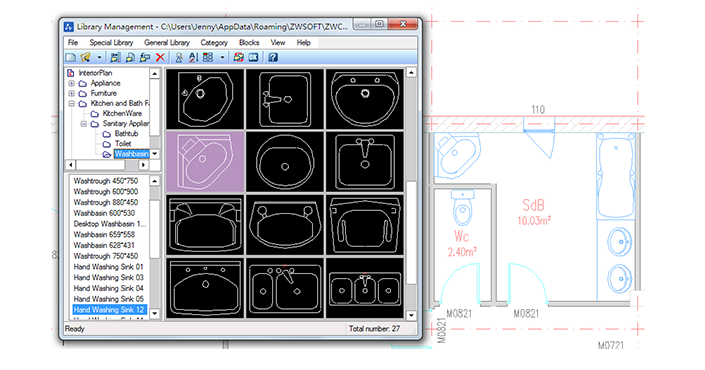
Task: Open the Special Library menu
Action: pyautogui.click(x=111, y=43)
